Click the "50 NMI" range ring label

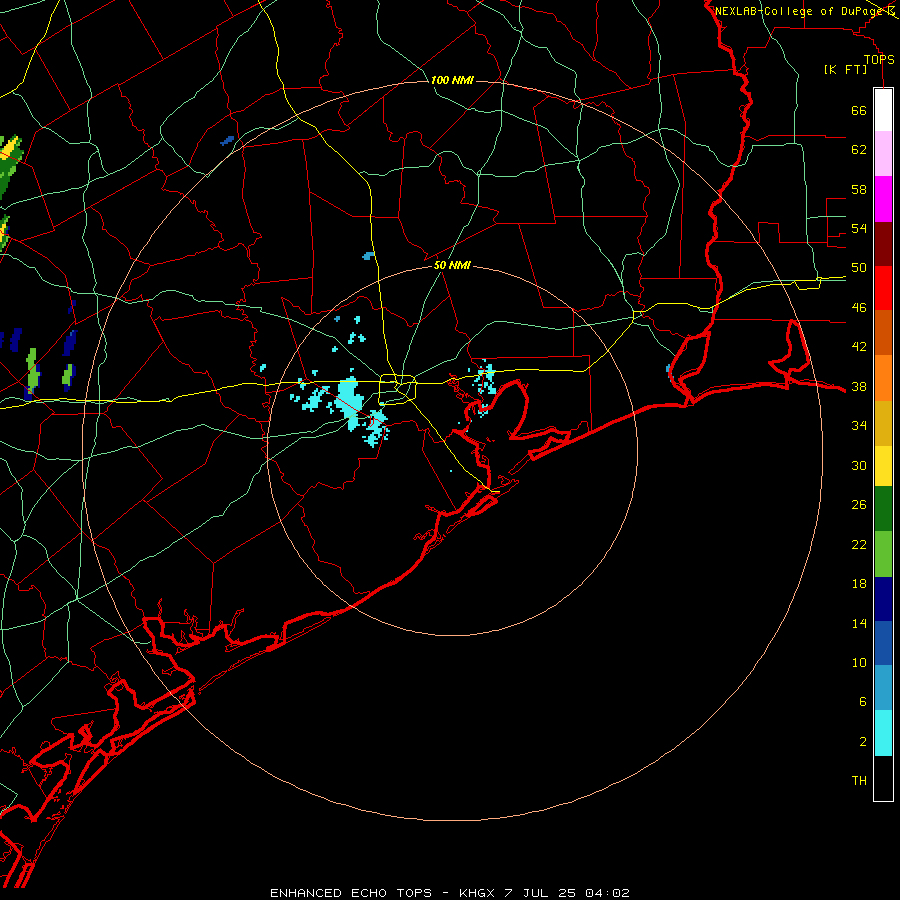point(452,265)
